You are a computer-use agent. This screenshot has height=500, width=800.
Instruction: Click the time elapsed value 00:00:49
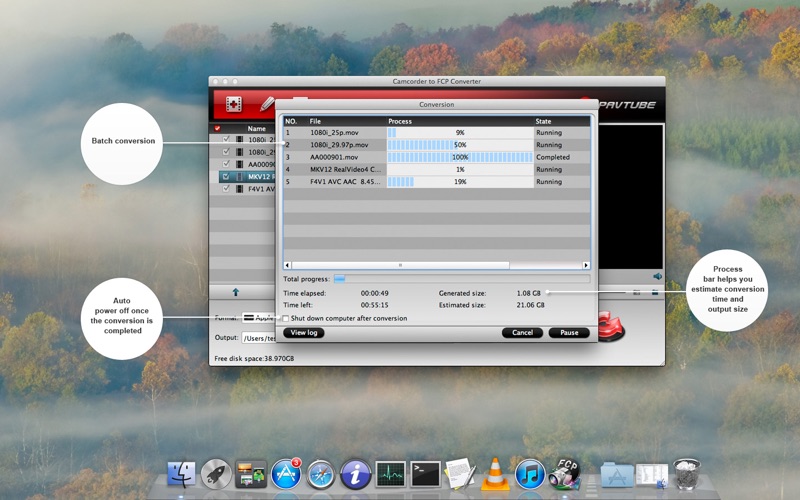(x=374, y=293)
